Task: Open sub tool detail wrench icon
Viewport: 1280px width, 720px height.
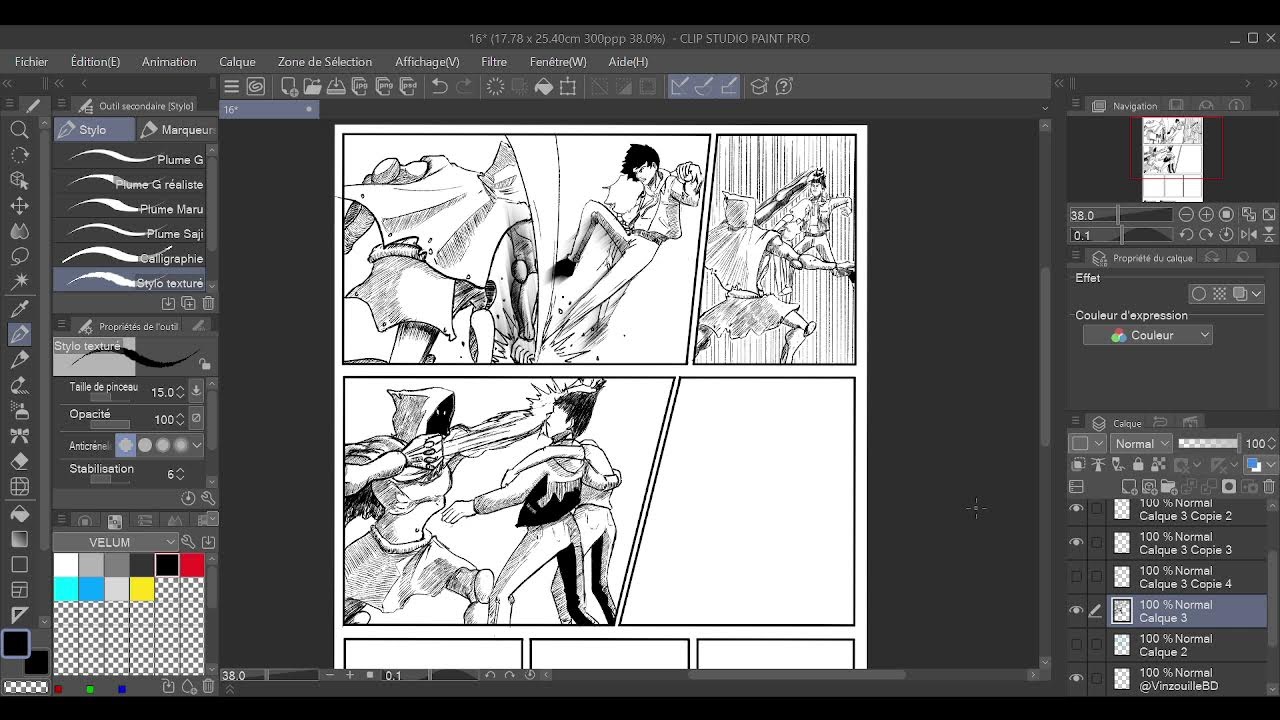Action: click(x=208, y=498)
